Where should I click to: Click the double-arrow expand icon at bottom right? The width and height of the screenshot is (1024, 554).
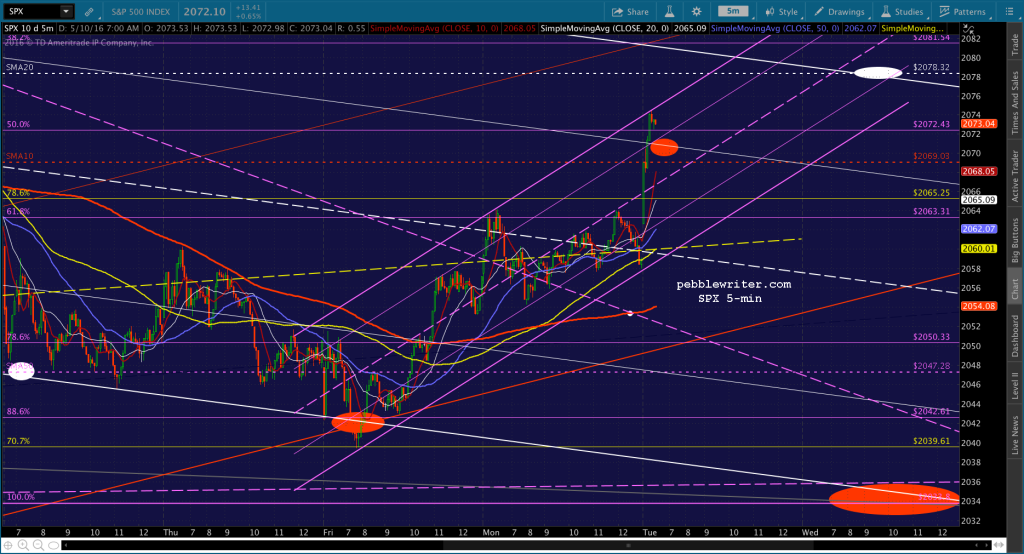tap(999, 545)
